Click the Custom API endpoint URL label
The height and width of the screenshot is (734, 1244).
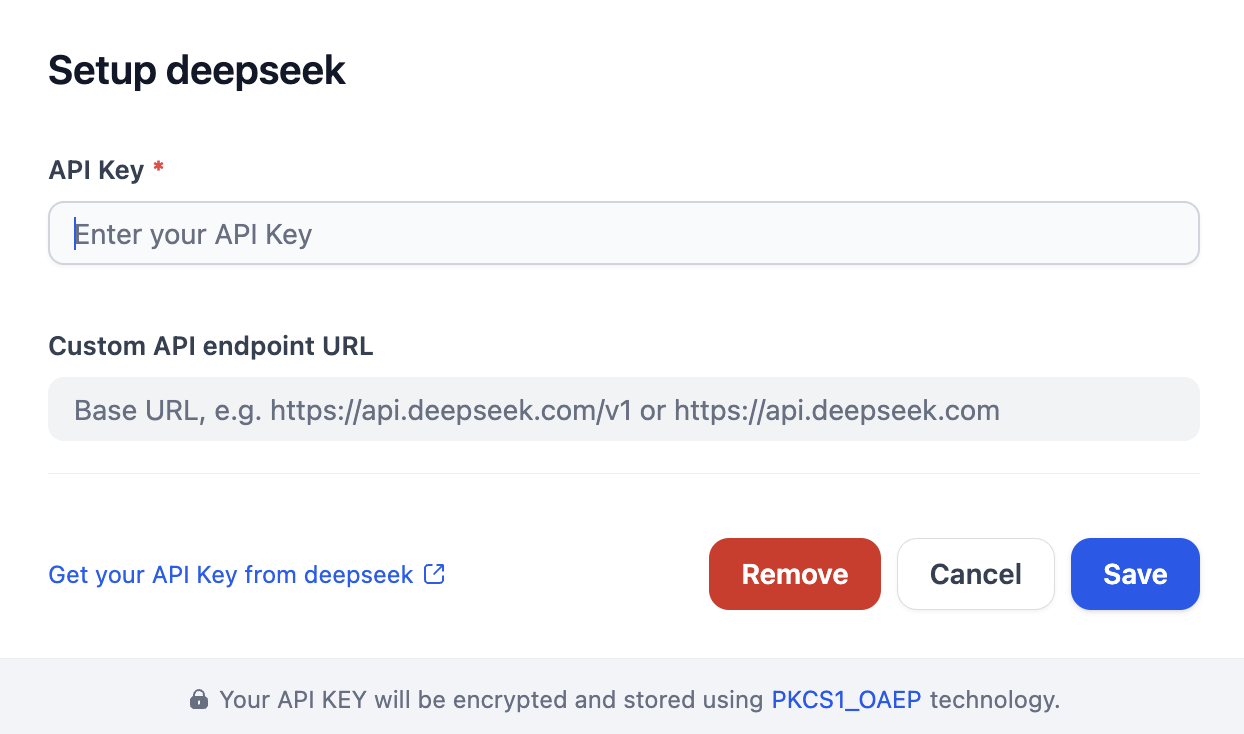210,346
